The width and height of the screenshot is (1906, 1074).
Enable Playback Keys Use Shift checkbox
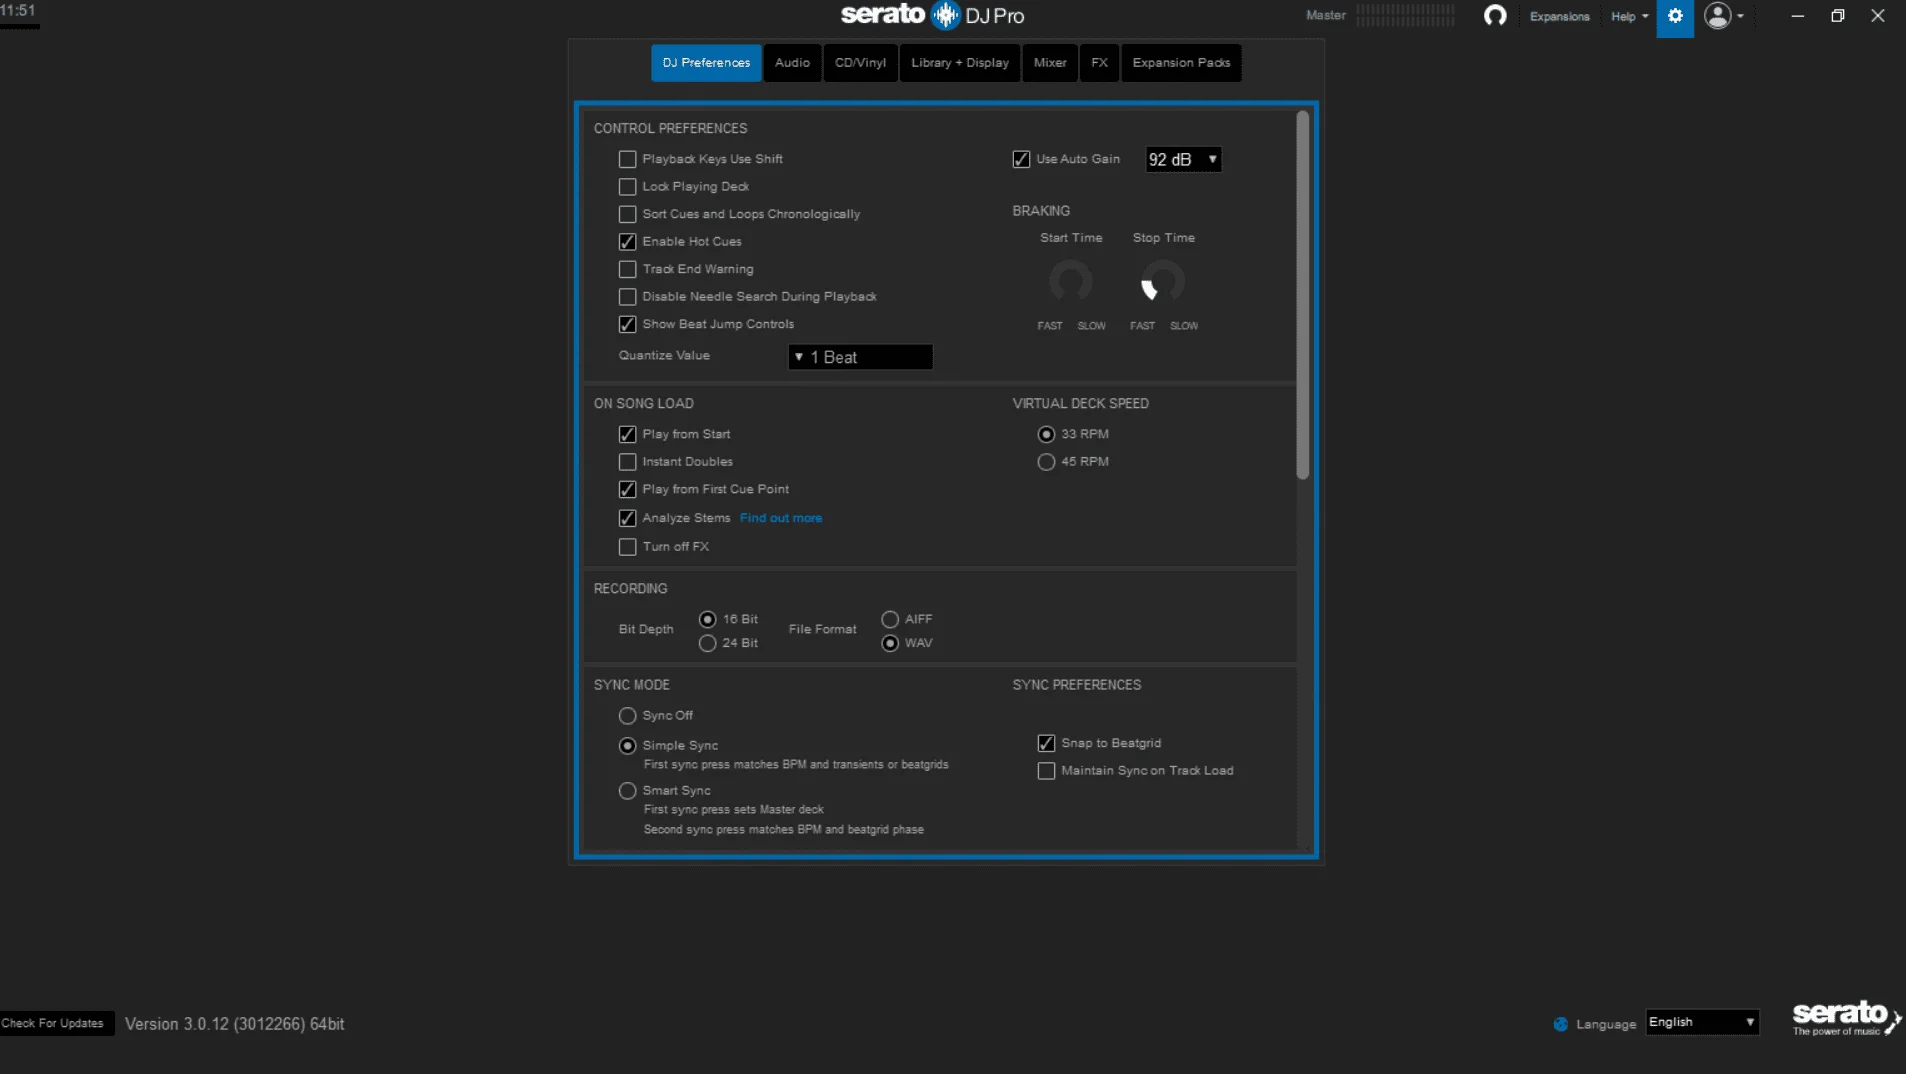coord(627,159)
